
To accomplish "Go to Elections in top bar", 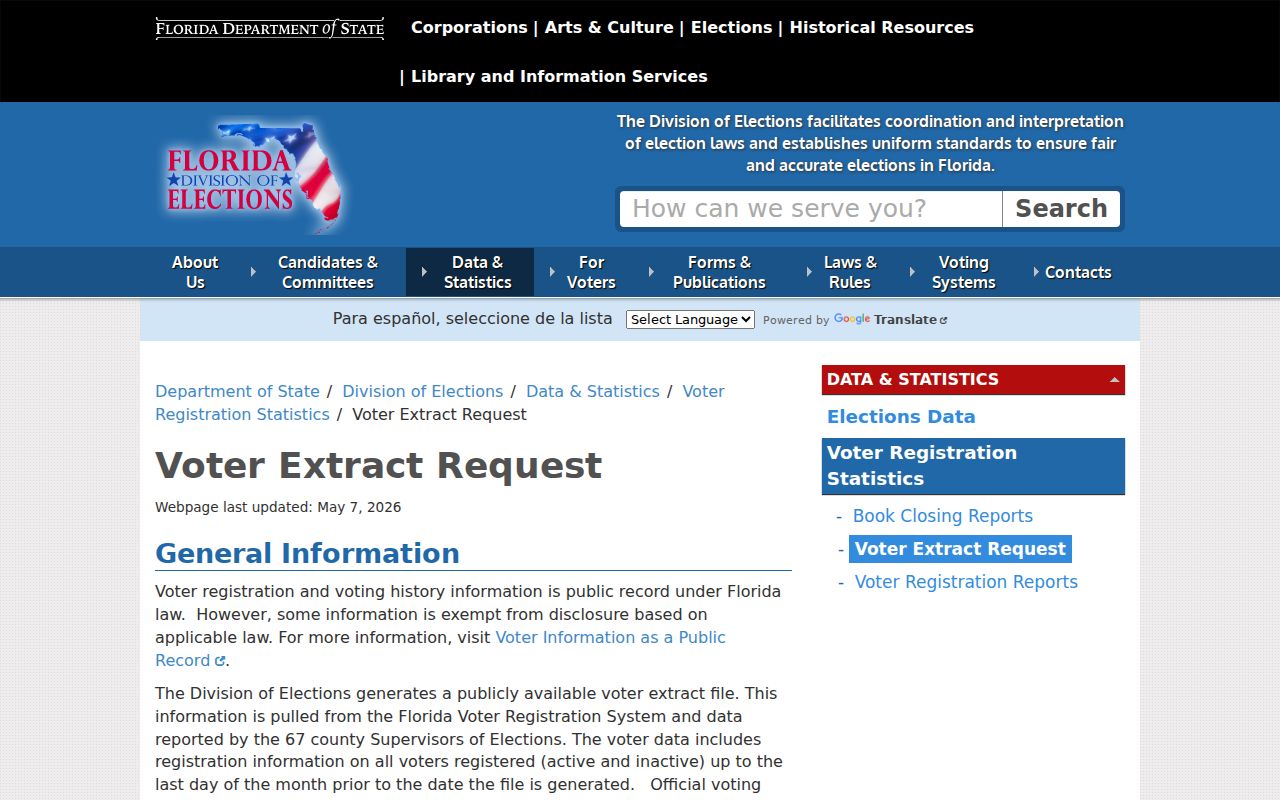I will [731, 28].
